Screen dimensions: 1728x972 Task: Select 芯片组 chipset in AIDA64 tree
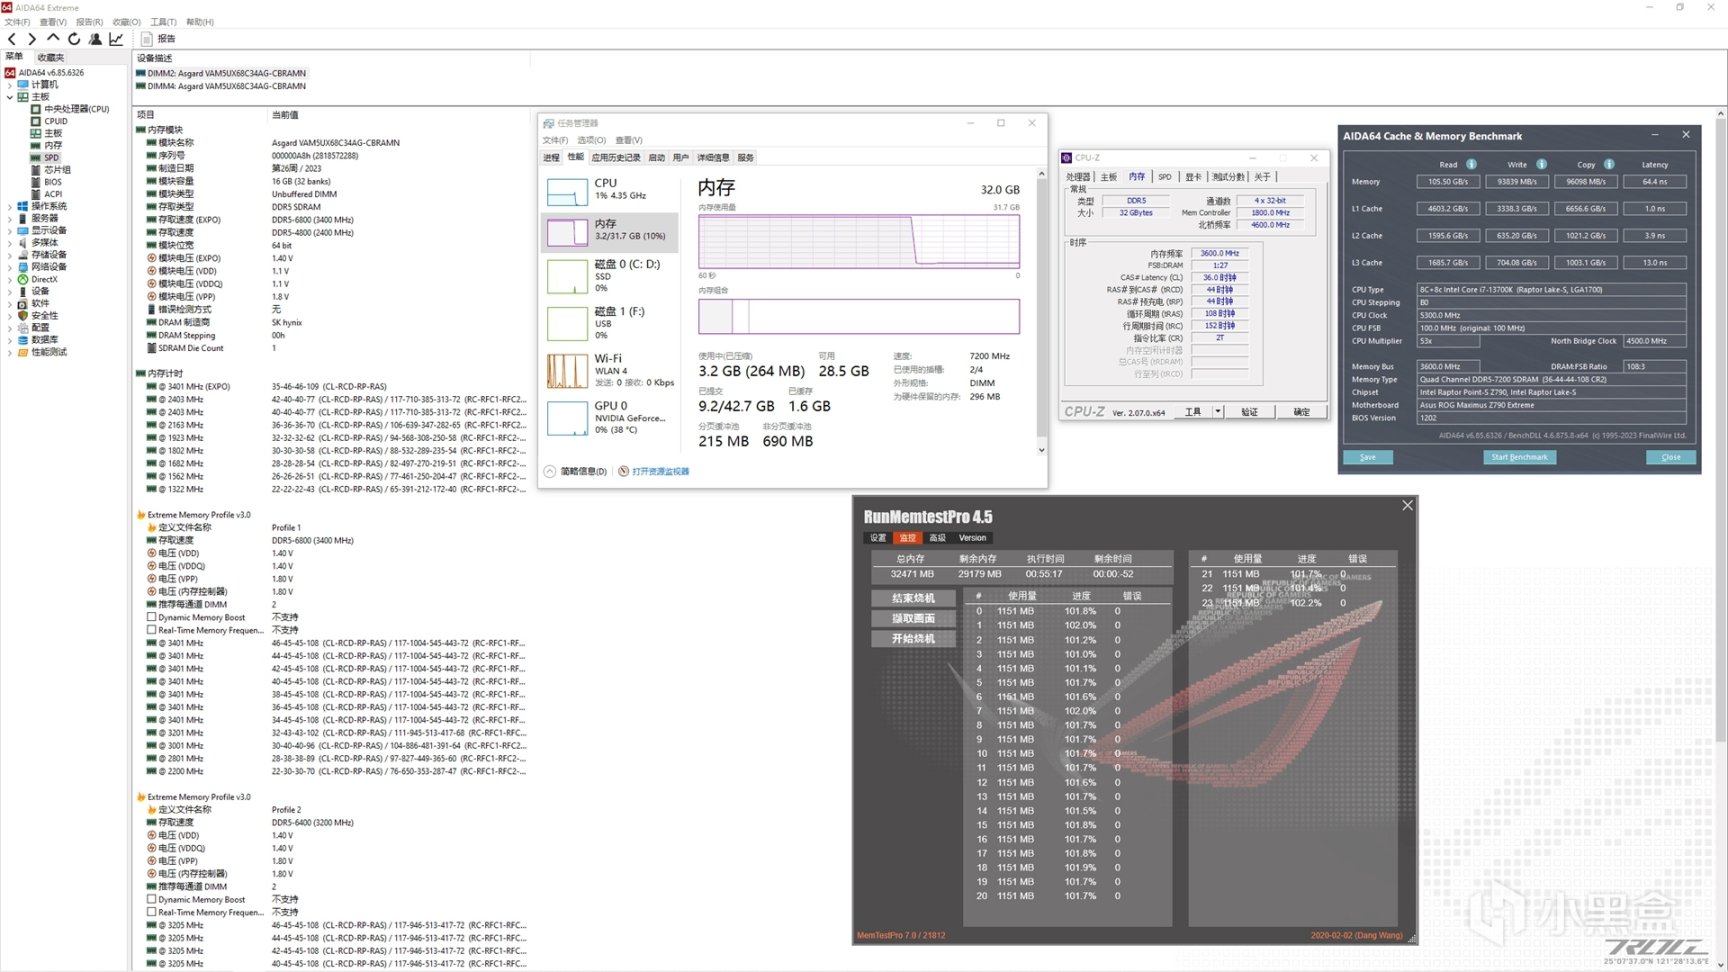(50, 170)
